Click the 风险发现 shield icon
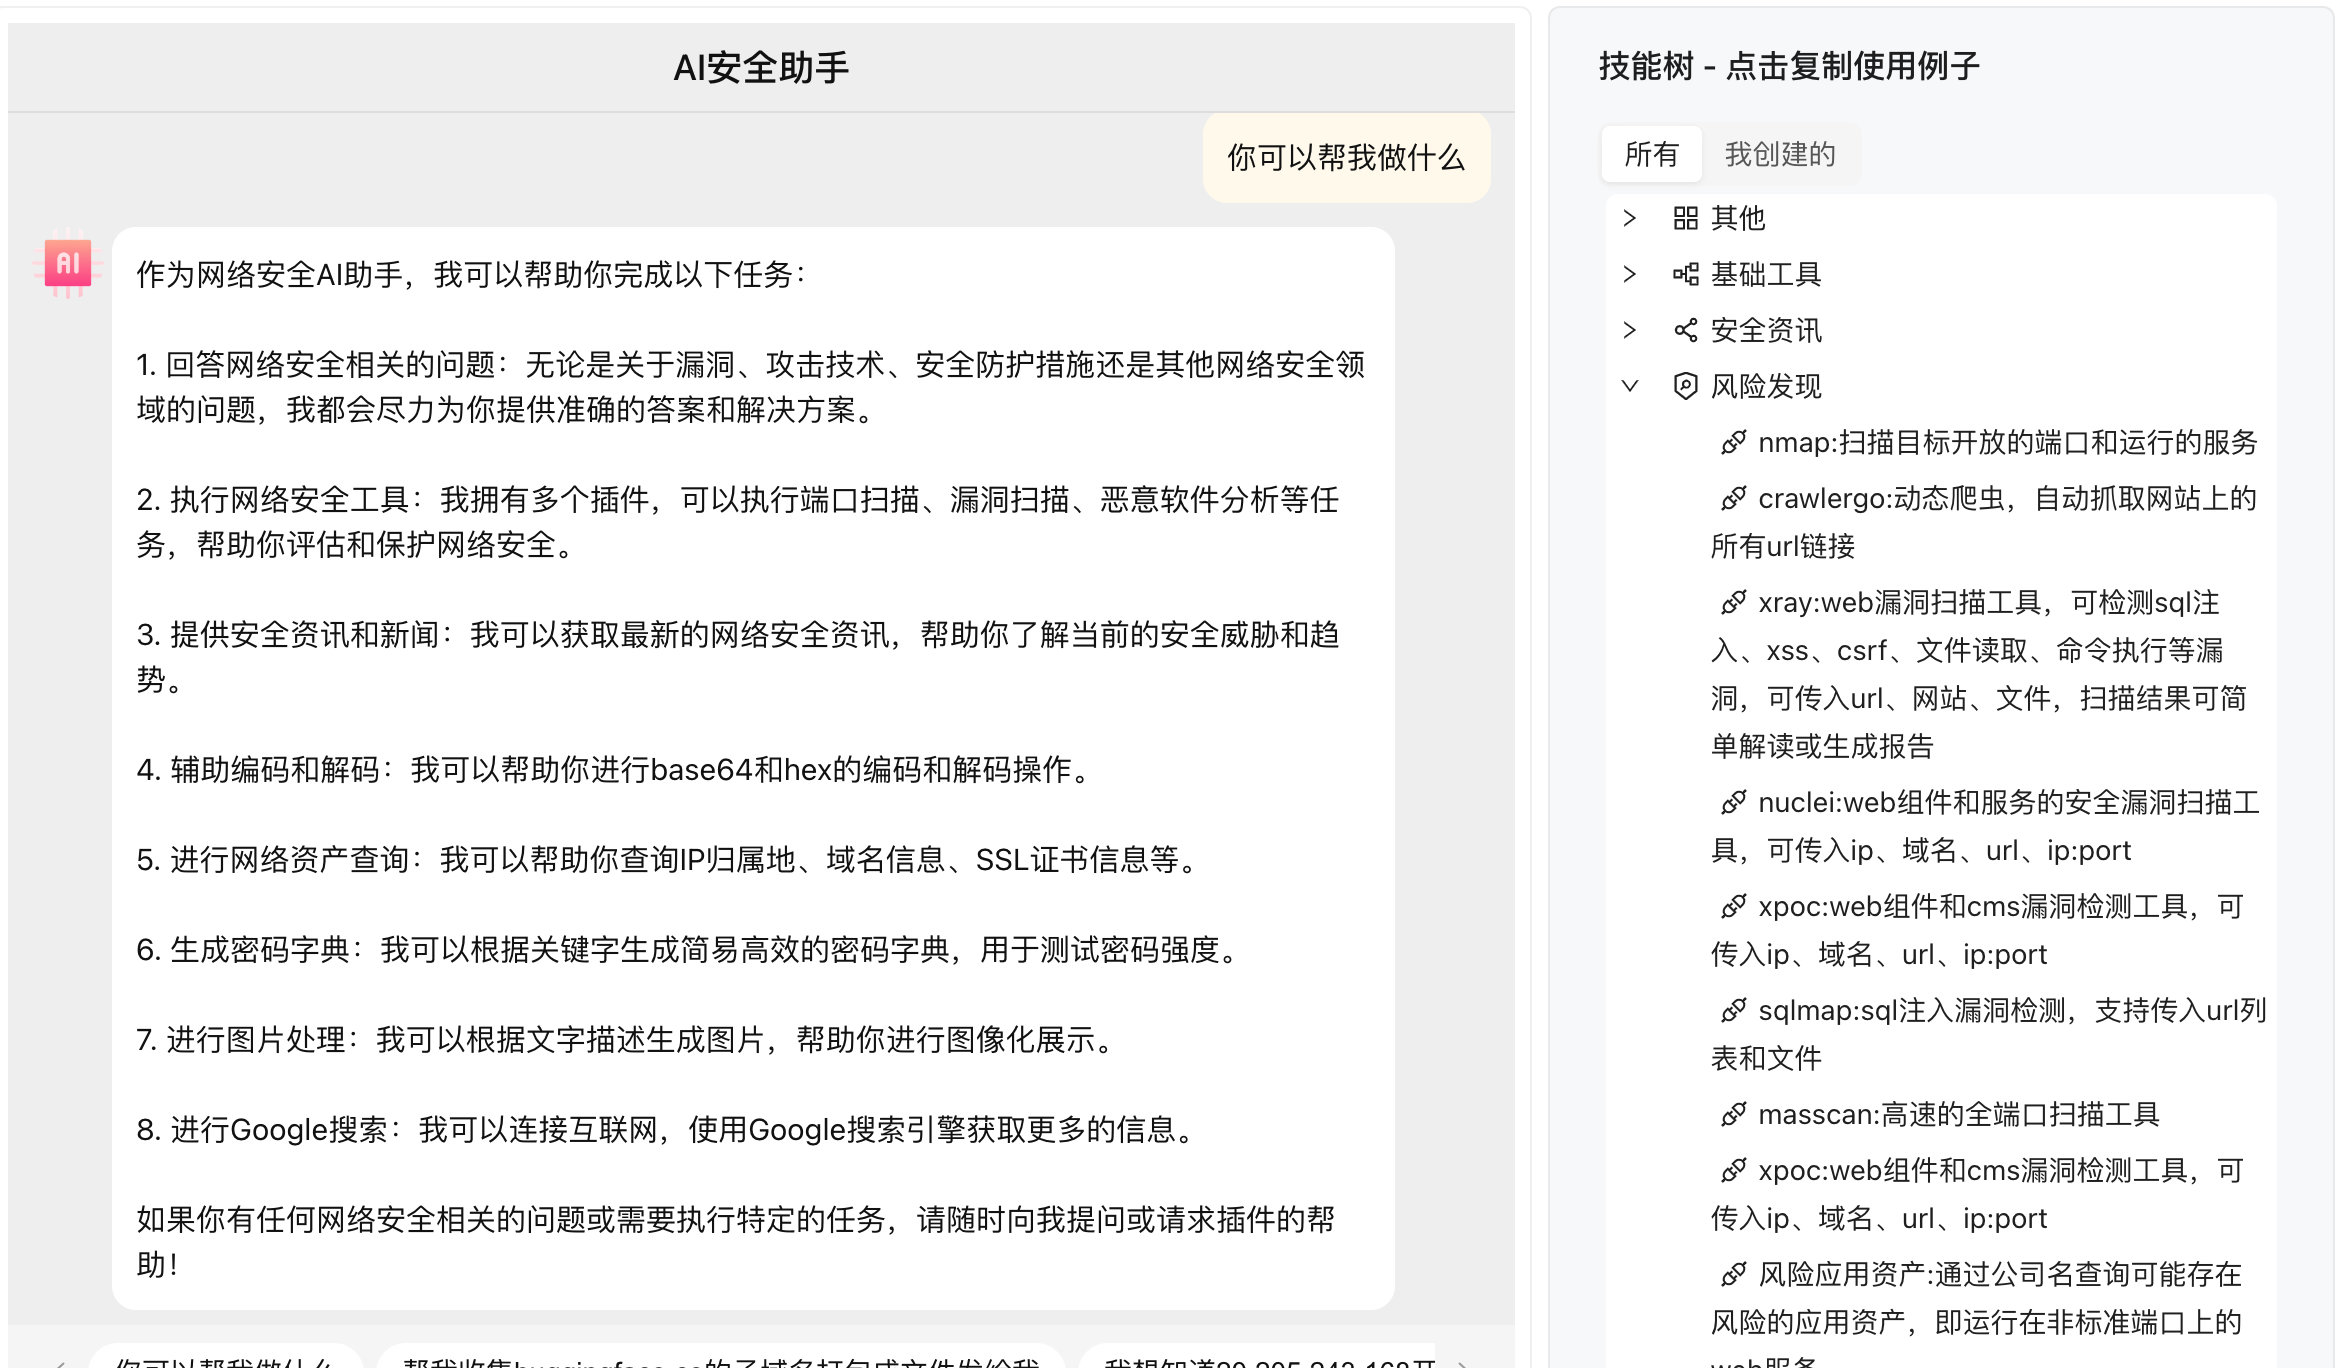2352x1368 pixels. [x=1685, y=386]
